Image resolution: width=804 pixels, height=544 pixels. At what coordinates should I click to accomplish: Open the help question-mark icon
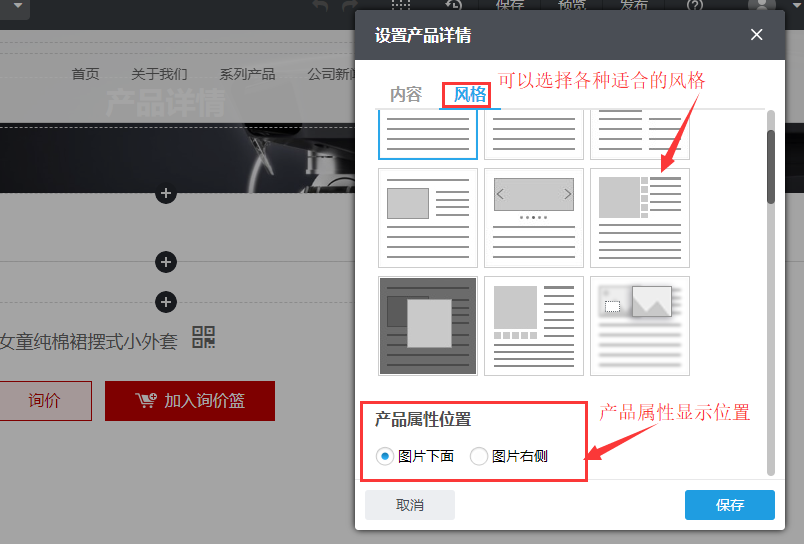[695, 5]
